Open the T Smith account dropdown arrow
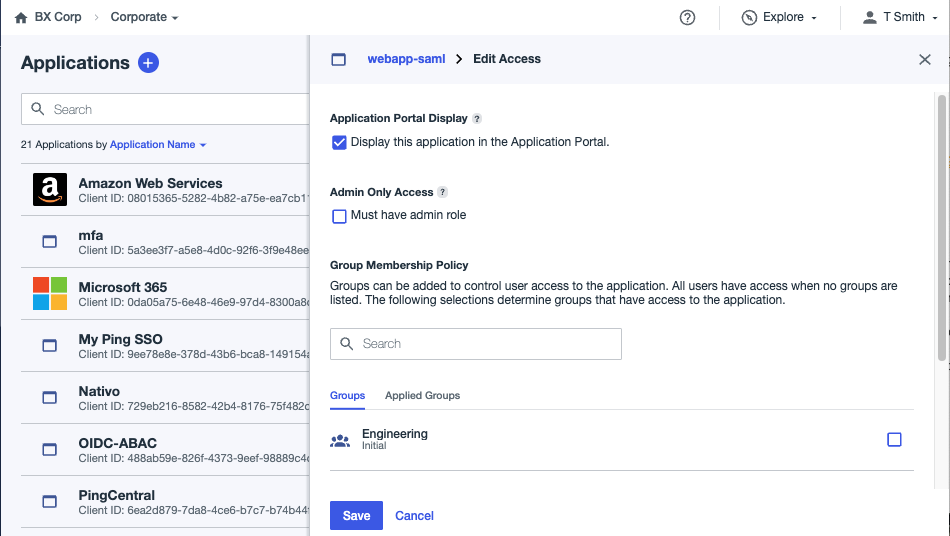Image resolution: width=950 pixels, height=536 pixels. tap(935, 18)
